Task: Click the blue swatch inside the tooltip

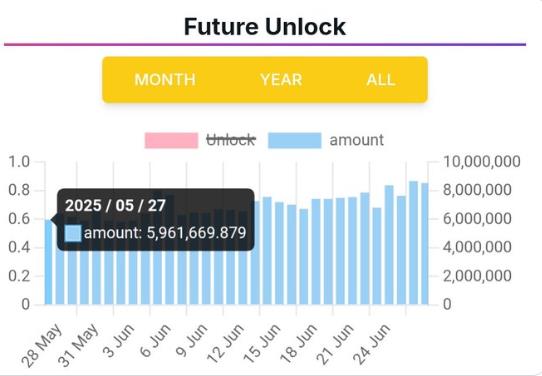Action: click(73, 233)
